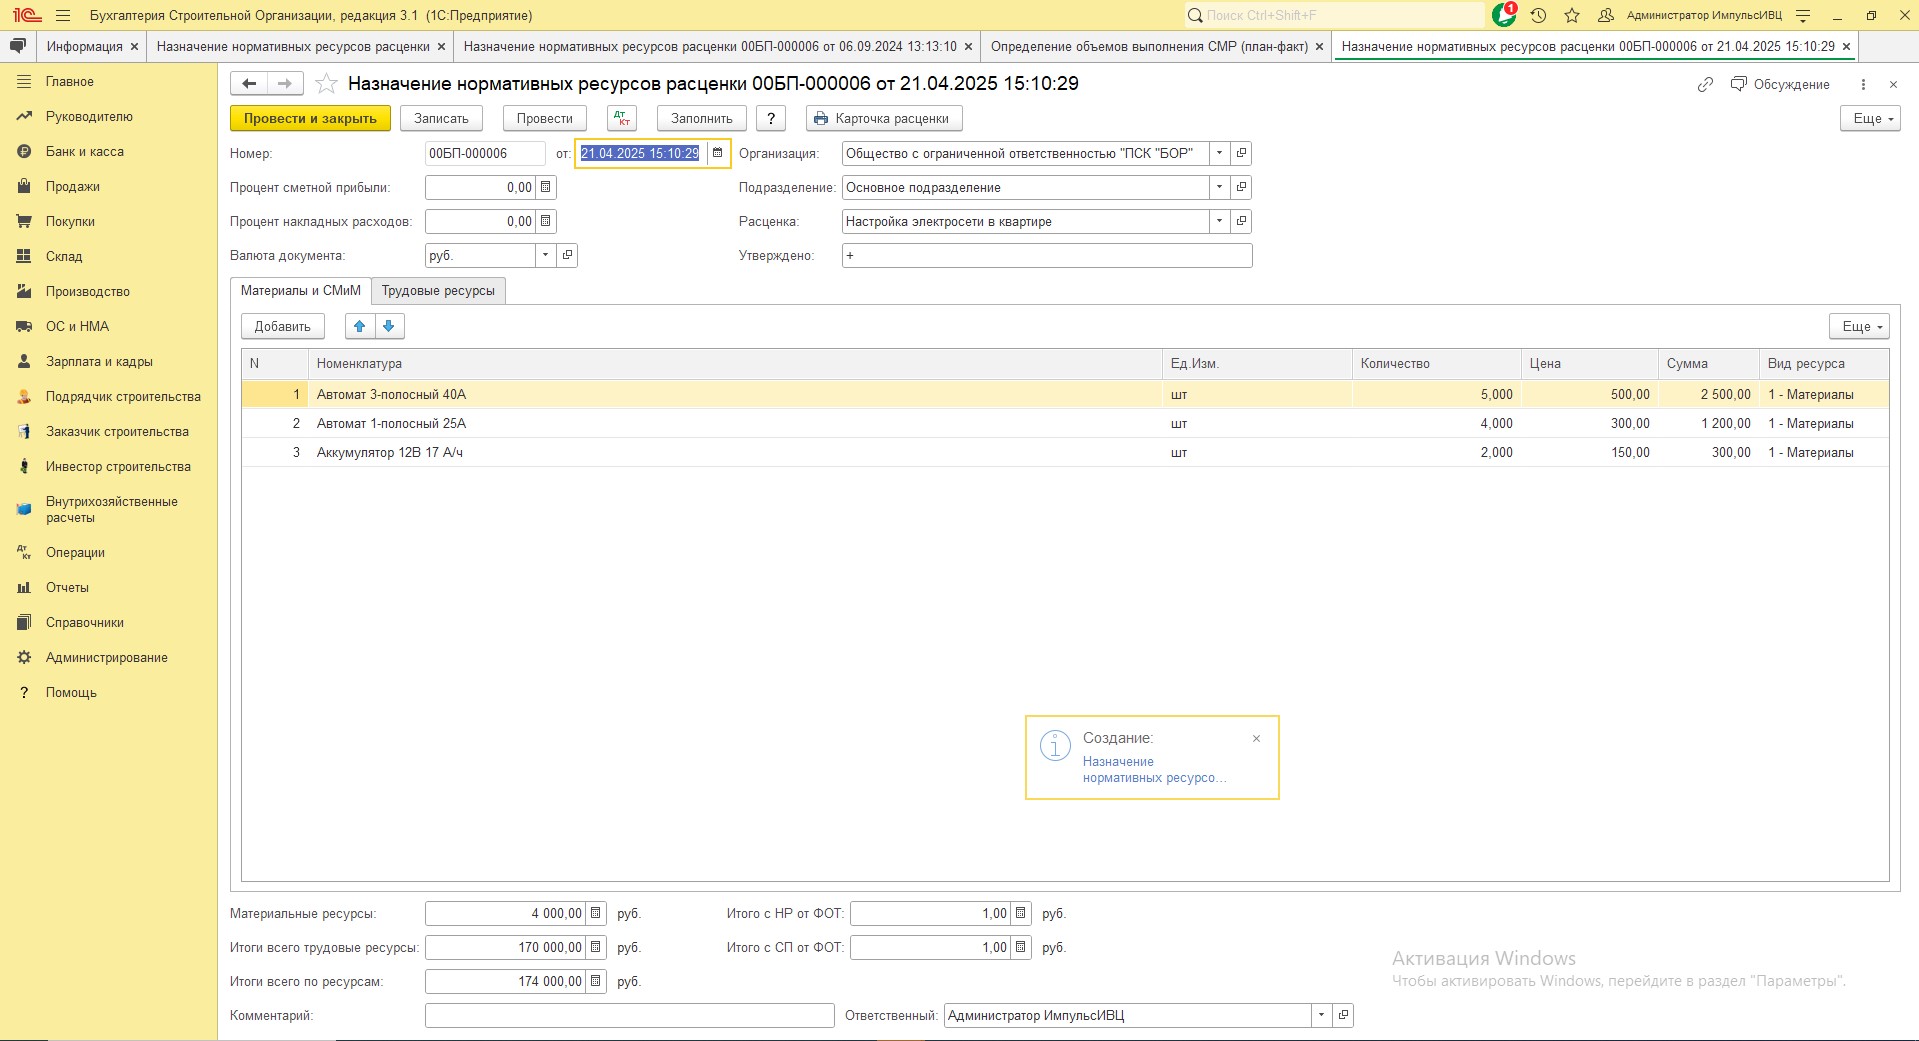Close the Информация tab
This screenshot has width=1919, height=1041.
(134, 47)
